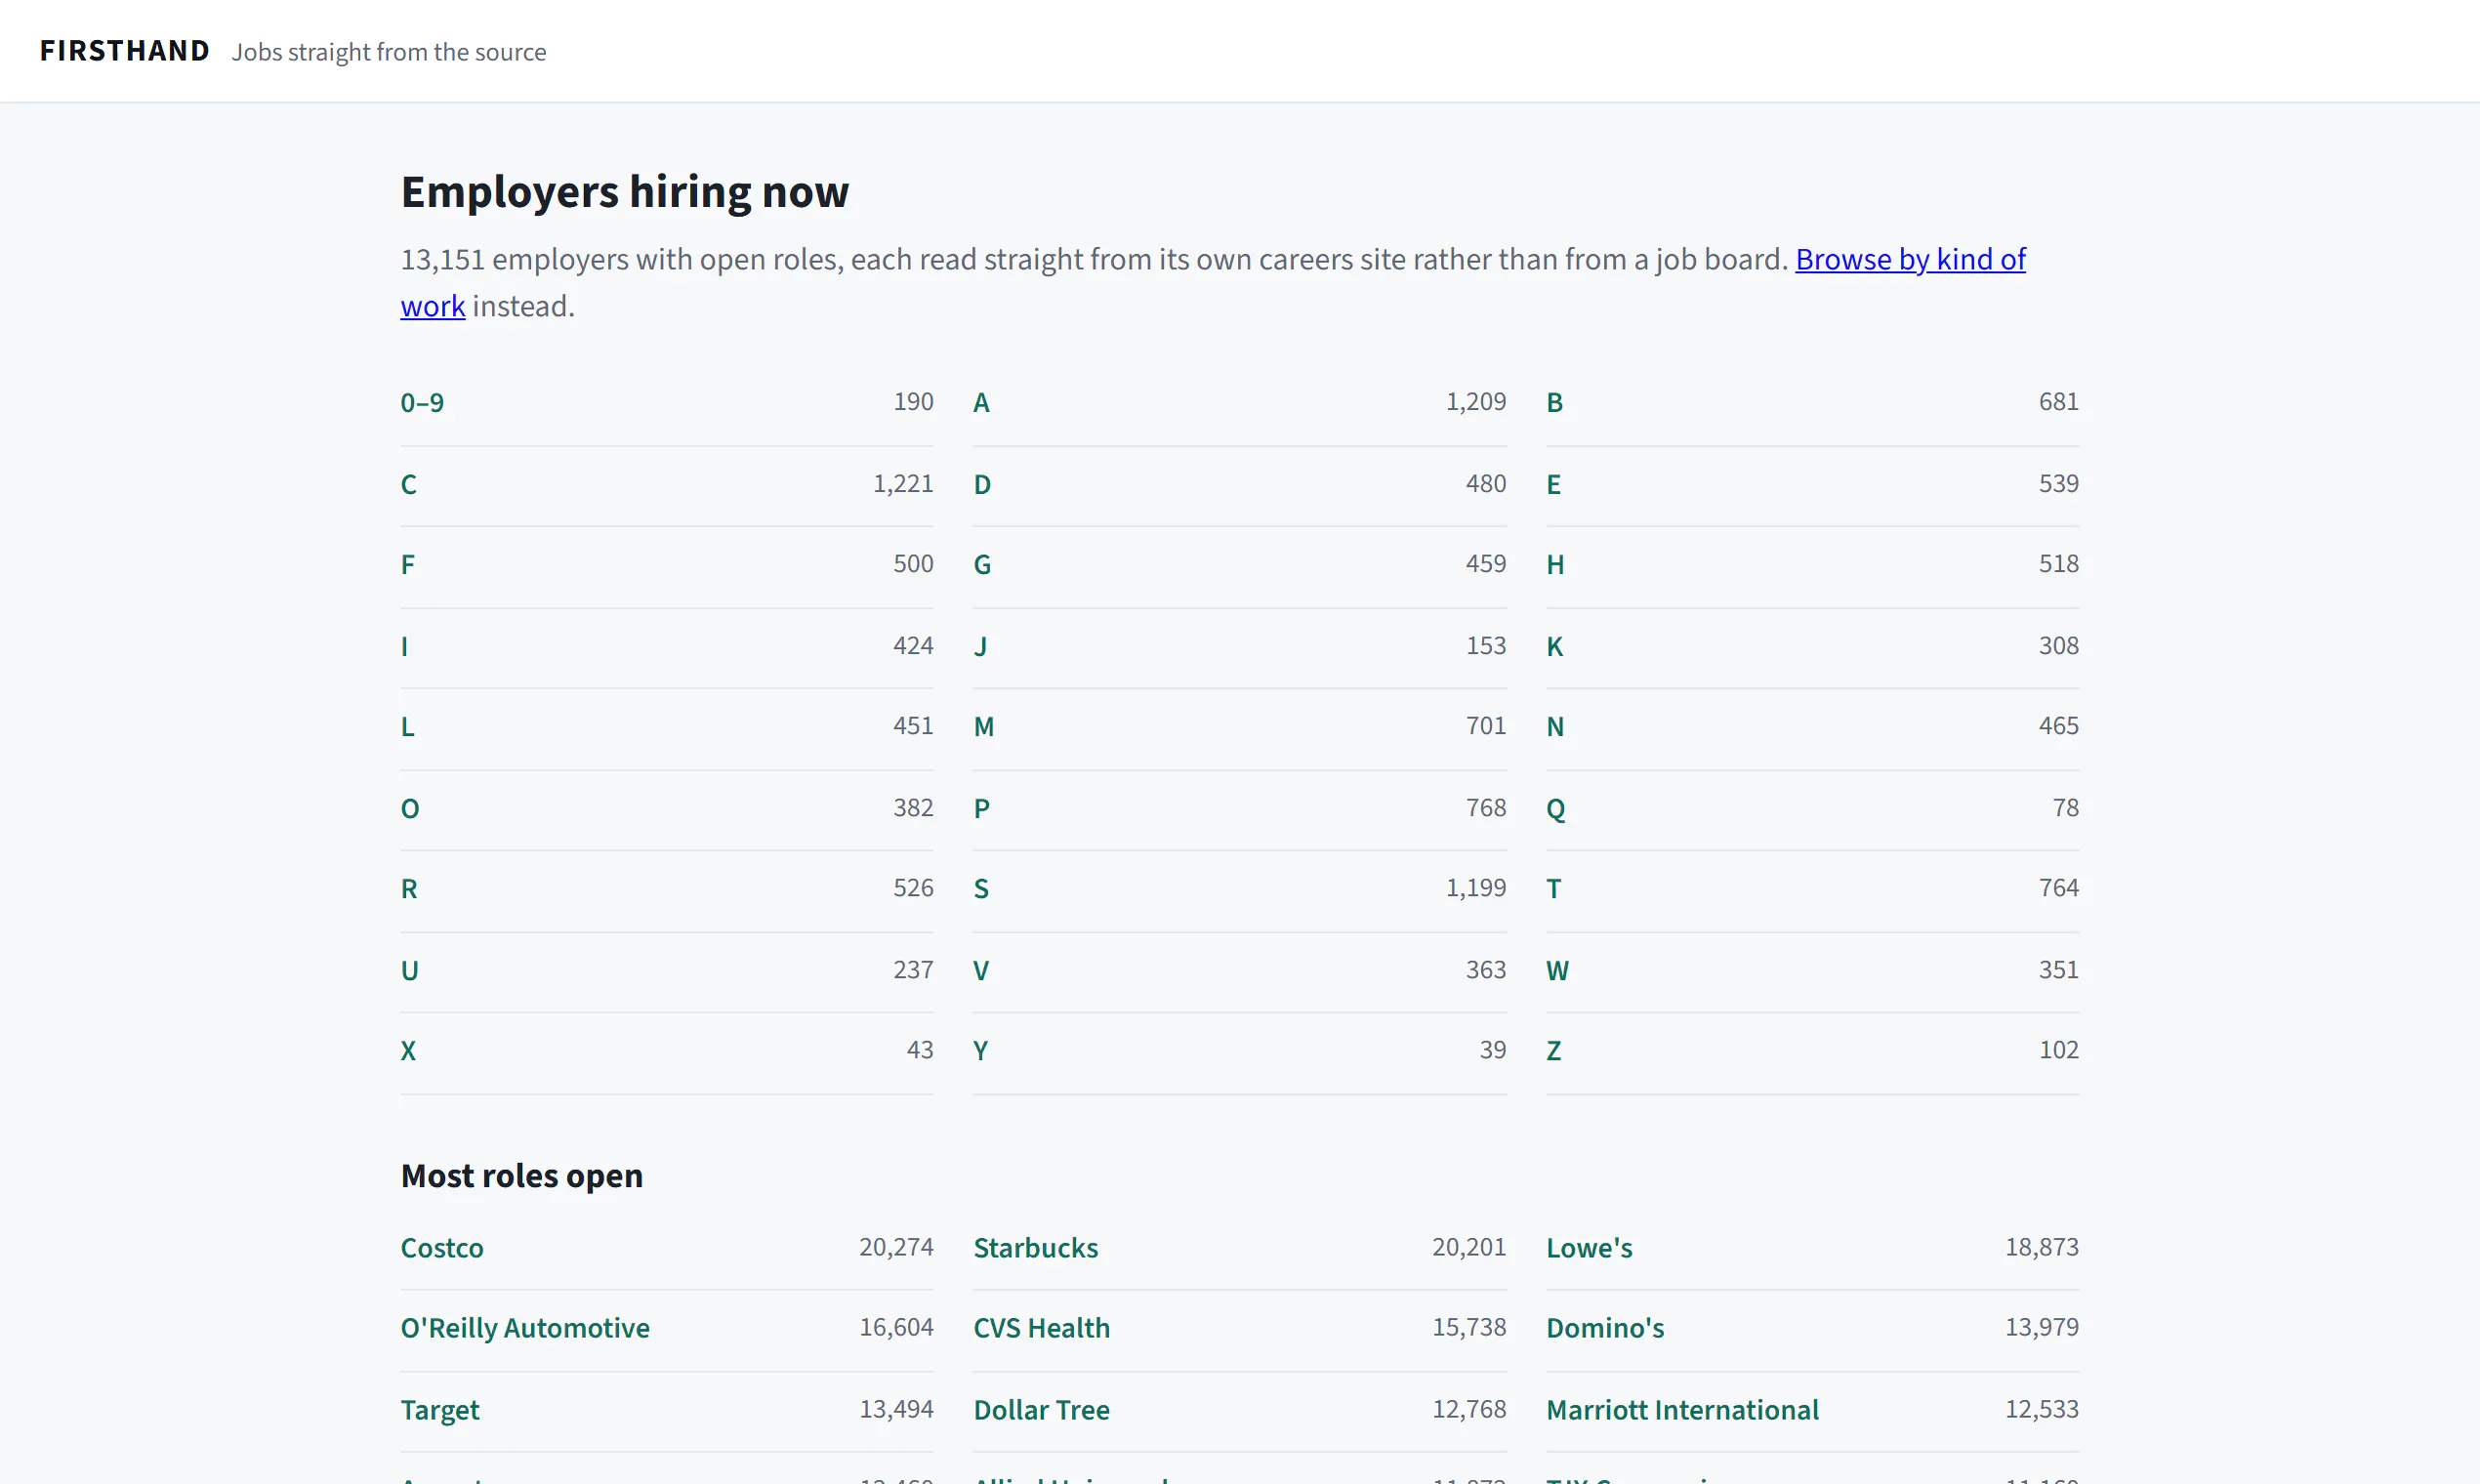Browse employers under letter A

[981, 403]
